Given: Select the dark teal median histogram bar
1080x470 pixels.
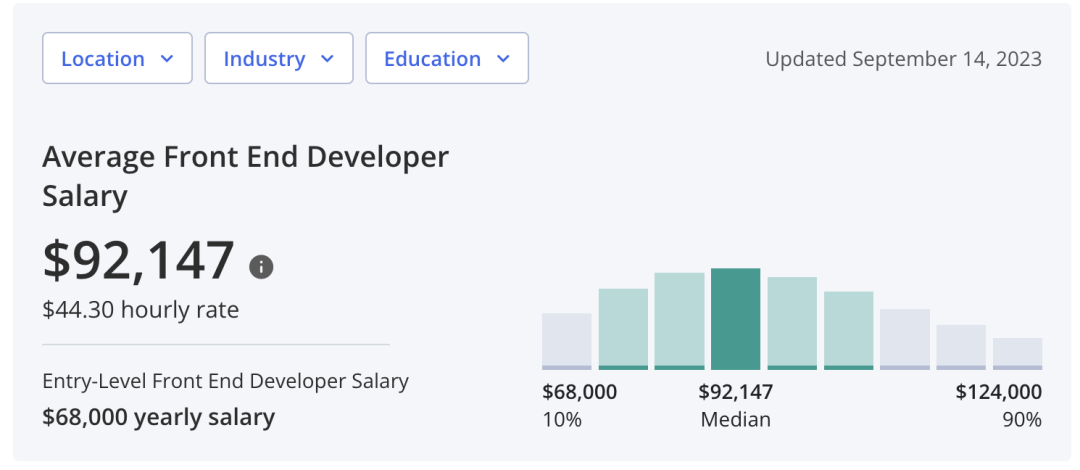Looking at the screenshot, I should click(x=736, y=319).
